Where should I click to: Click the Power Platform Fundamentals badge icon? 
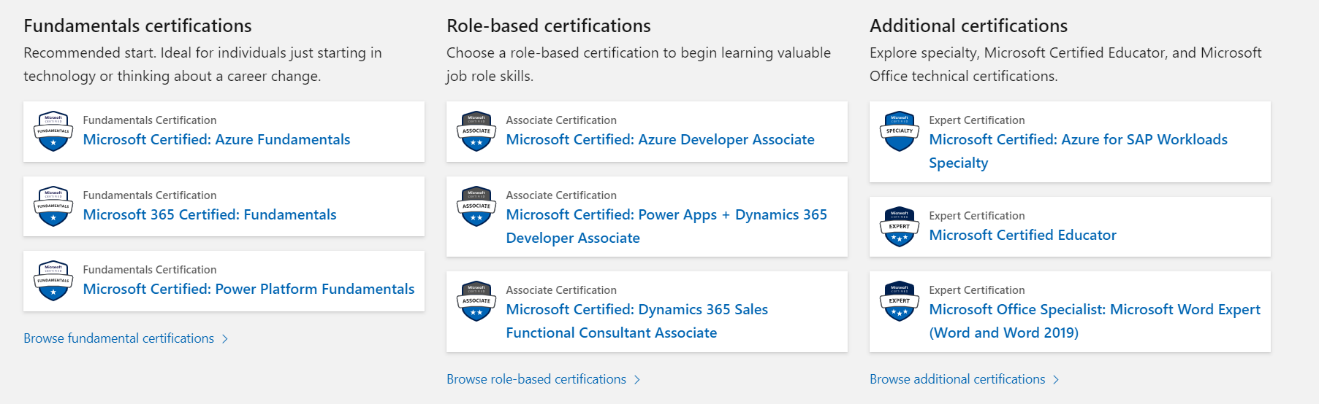tap(53, 281)
